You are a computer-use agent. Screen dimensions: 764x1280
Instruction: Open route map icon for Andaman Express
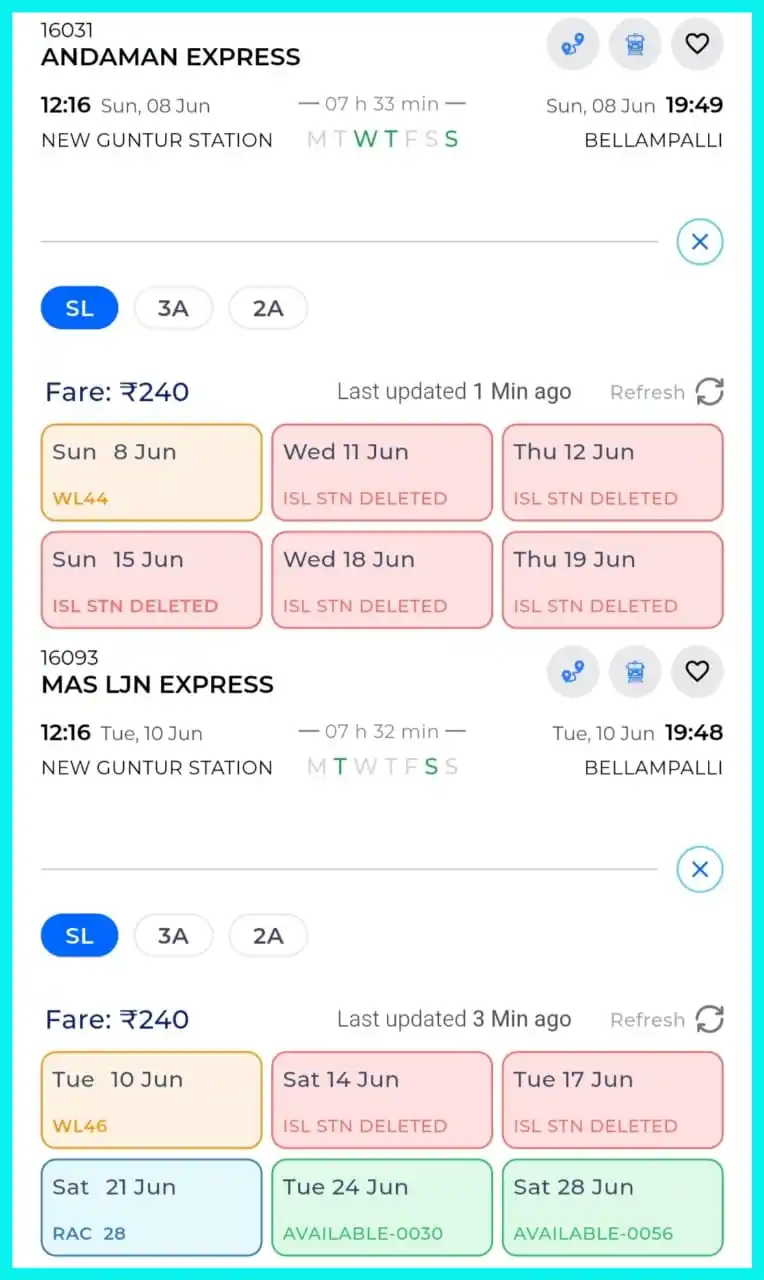tap(573, 44)
